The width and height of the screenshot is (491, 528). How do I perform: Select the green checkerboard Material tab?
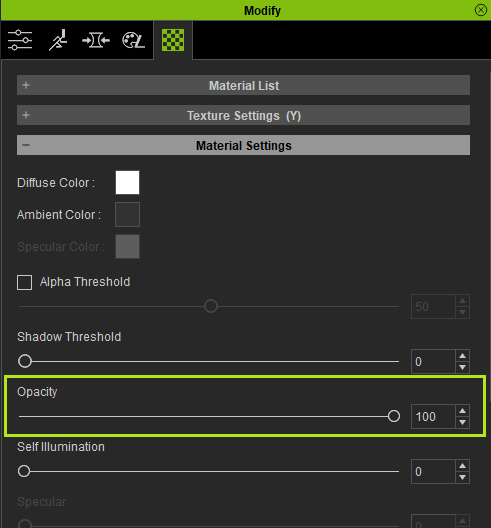(x=173, y=40)
